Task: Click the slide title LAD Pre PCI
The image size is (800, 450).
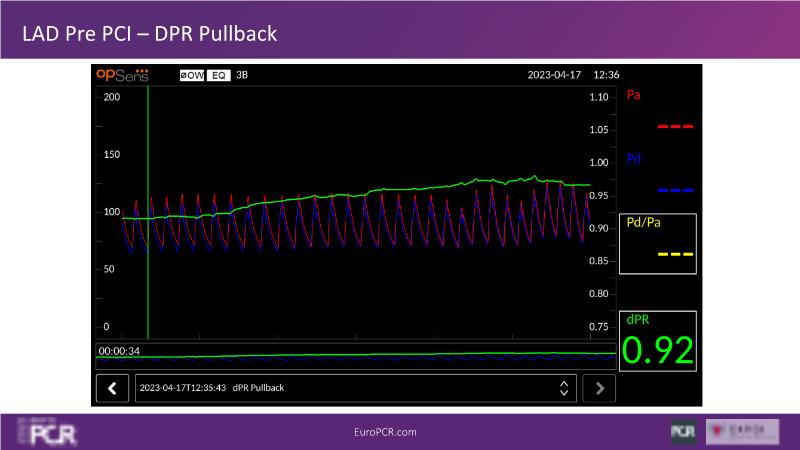Action: (x=149, y=34)
